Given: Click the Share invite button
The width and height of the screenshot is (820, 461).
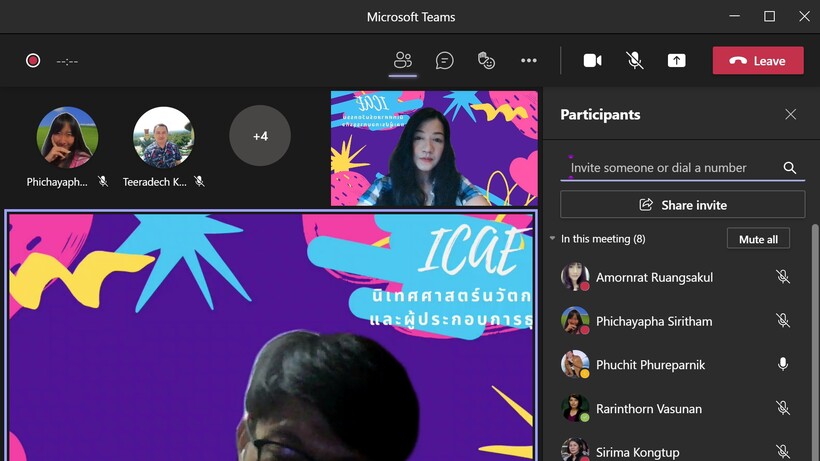Looking at the screenshot, I should point(682,205).
